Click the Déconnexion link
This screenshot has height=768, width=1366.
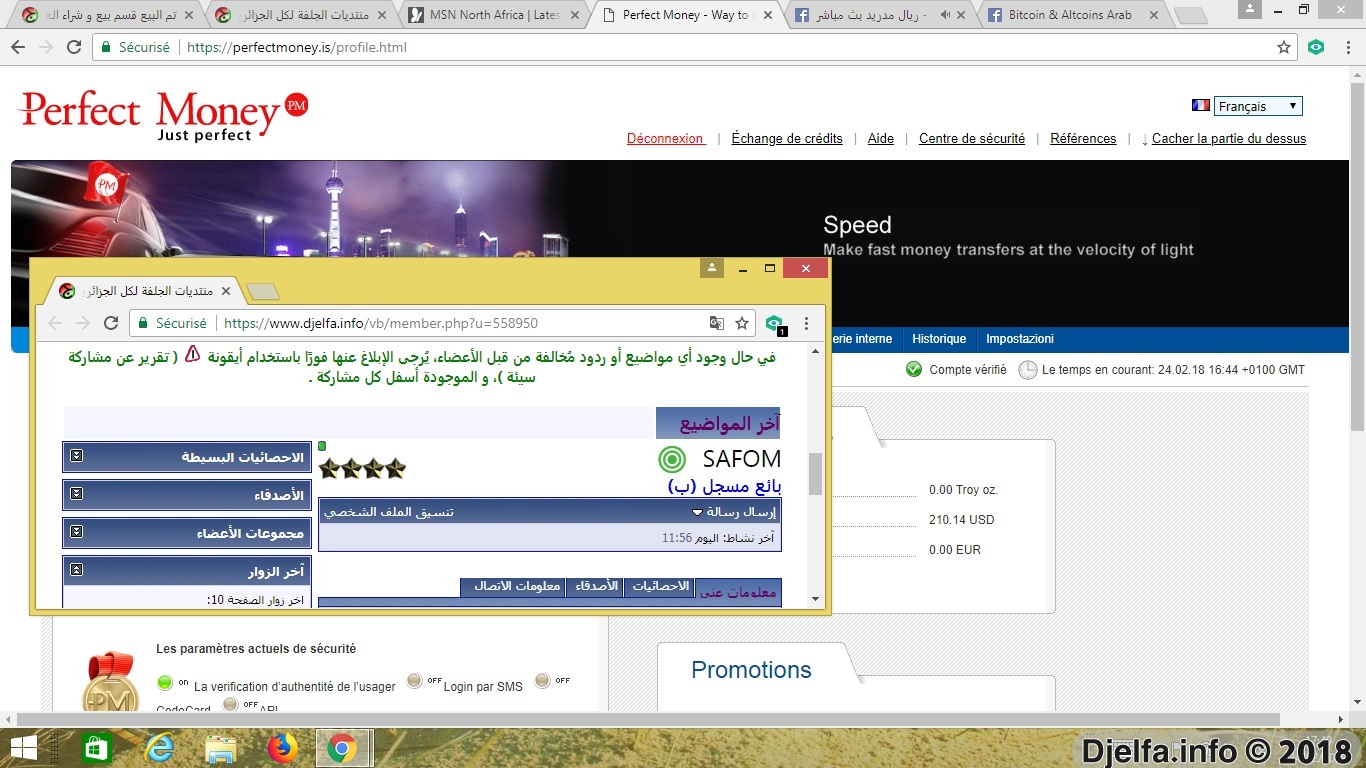666,139
